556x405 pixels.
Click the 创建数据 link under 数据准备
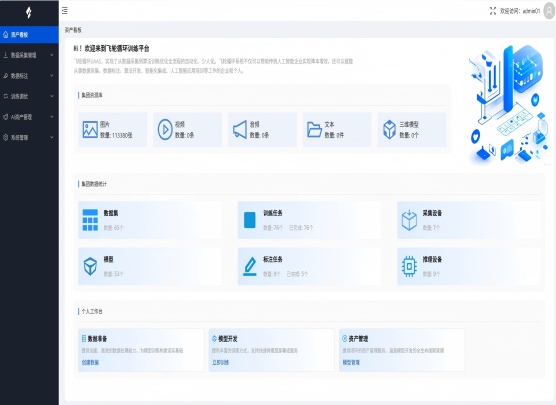tap(90, 362)
